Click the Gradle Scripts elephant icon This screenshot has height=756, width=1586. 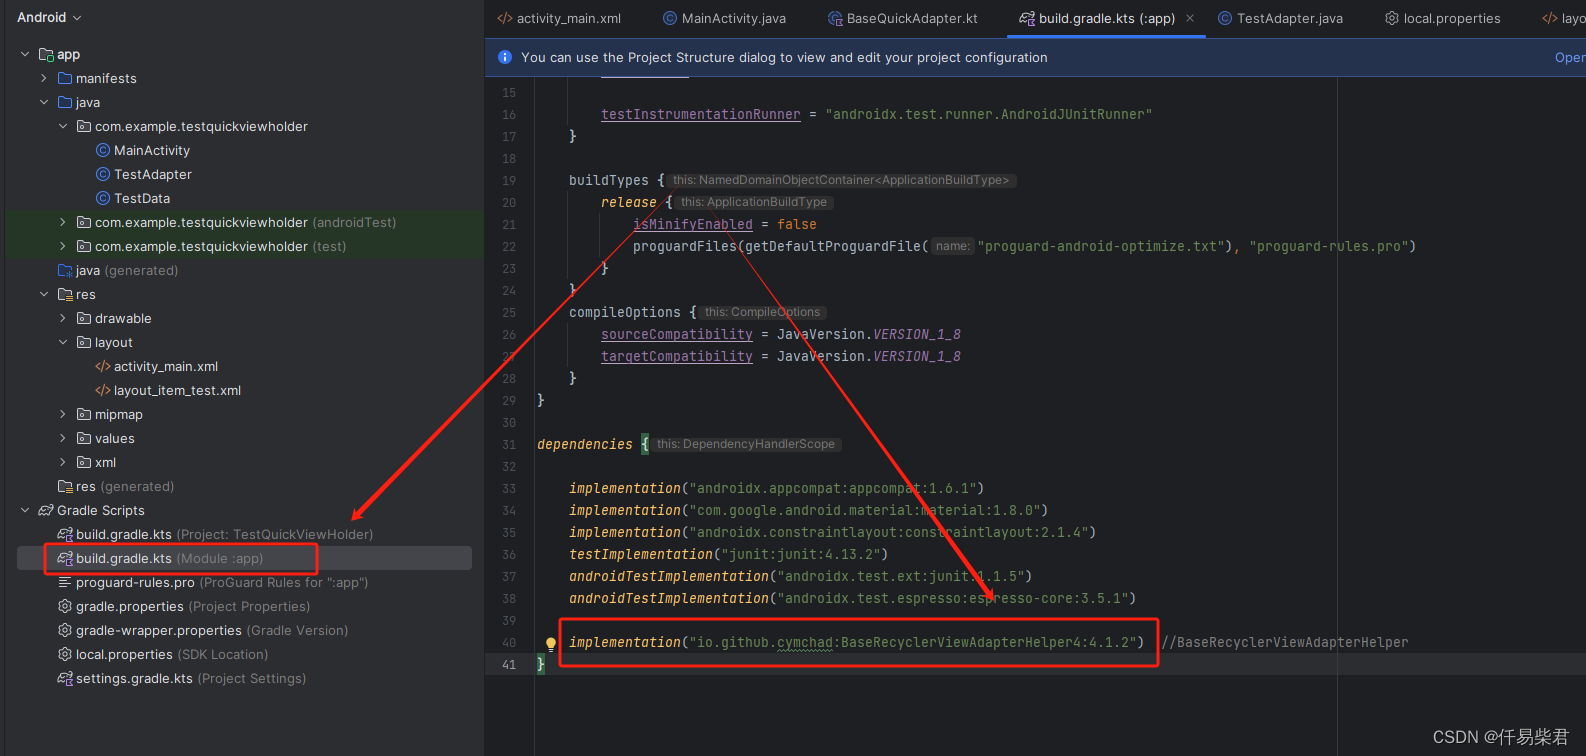coord(46,510)
